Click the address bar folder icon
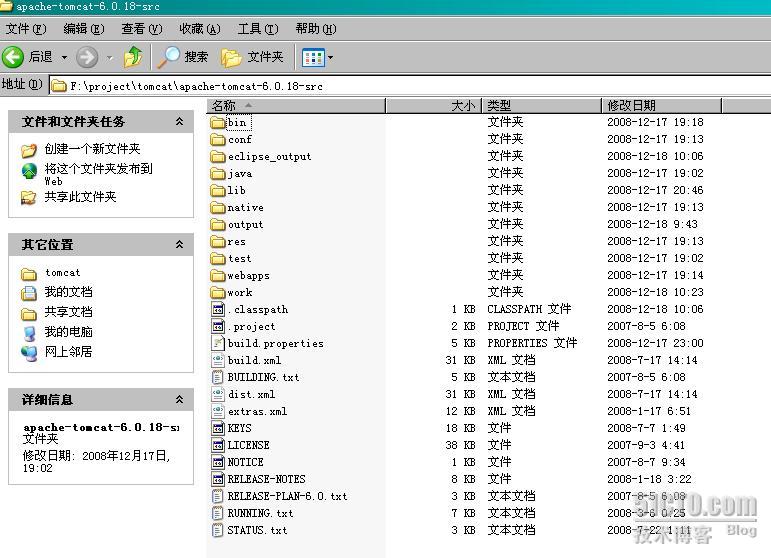Image resolution: width=771 pixels, height=558 pixels. [59, 87]
